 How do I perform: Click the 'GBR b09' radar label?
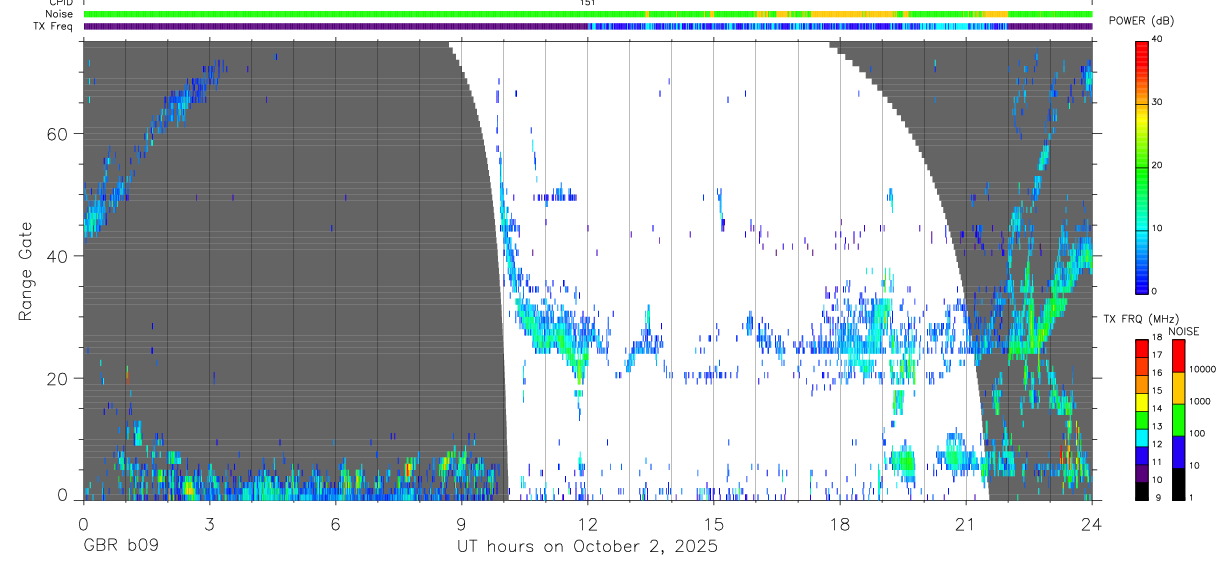[120, 546]
